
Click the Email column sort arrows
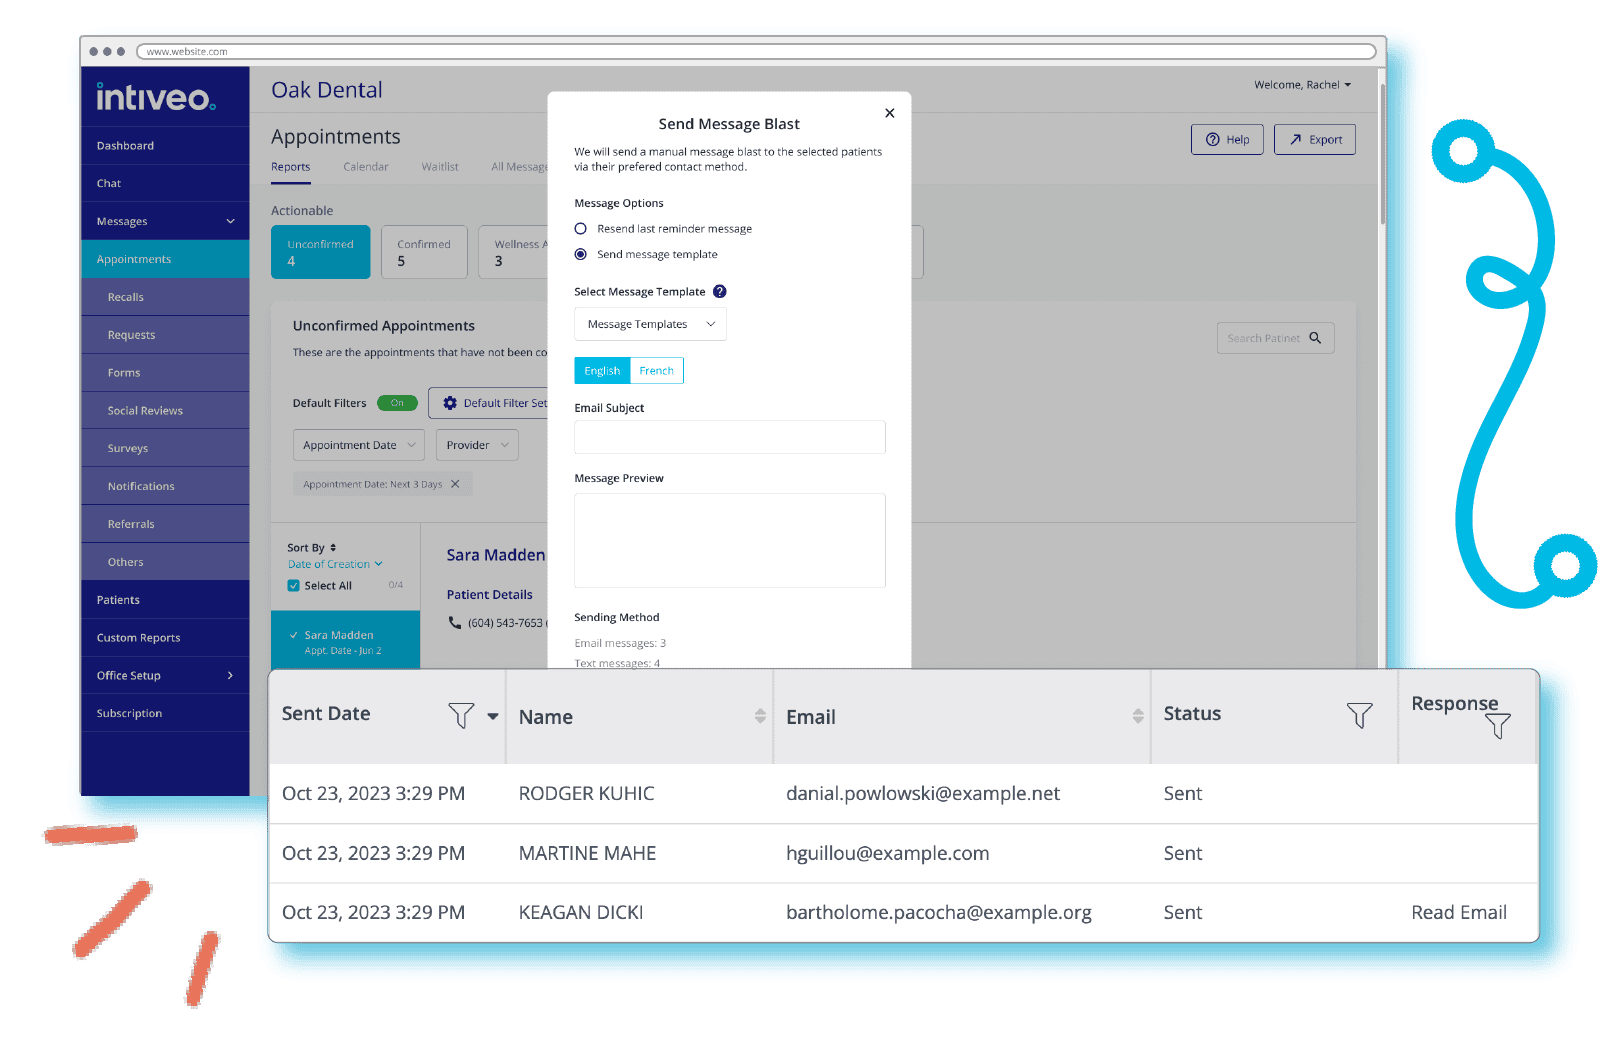[x=1138, y=716]
